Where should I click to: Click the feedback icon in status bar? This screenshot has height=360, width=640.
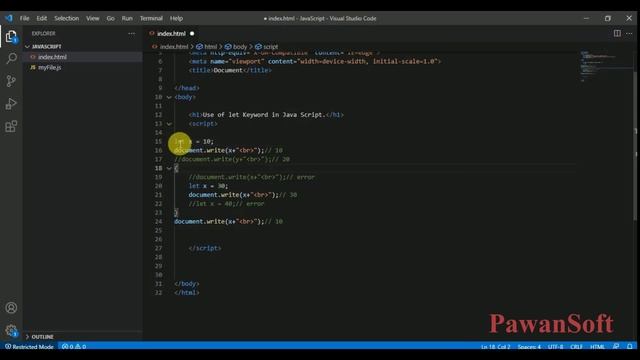coord(616,347)
